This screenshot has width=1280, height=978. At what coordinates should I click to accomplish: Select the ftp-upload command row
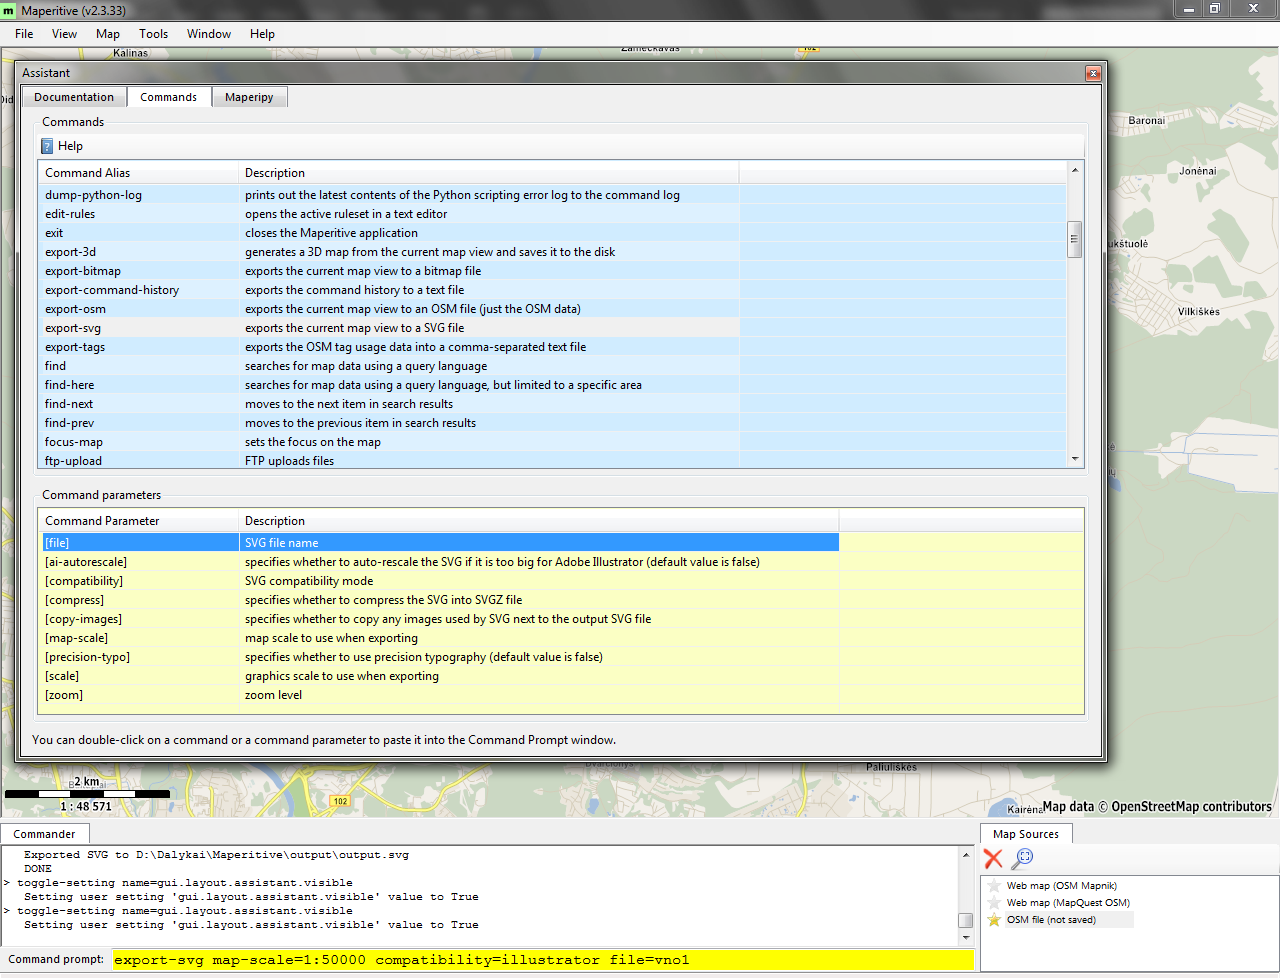pyautogui.click(x=552, y=460)
